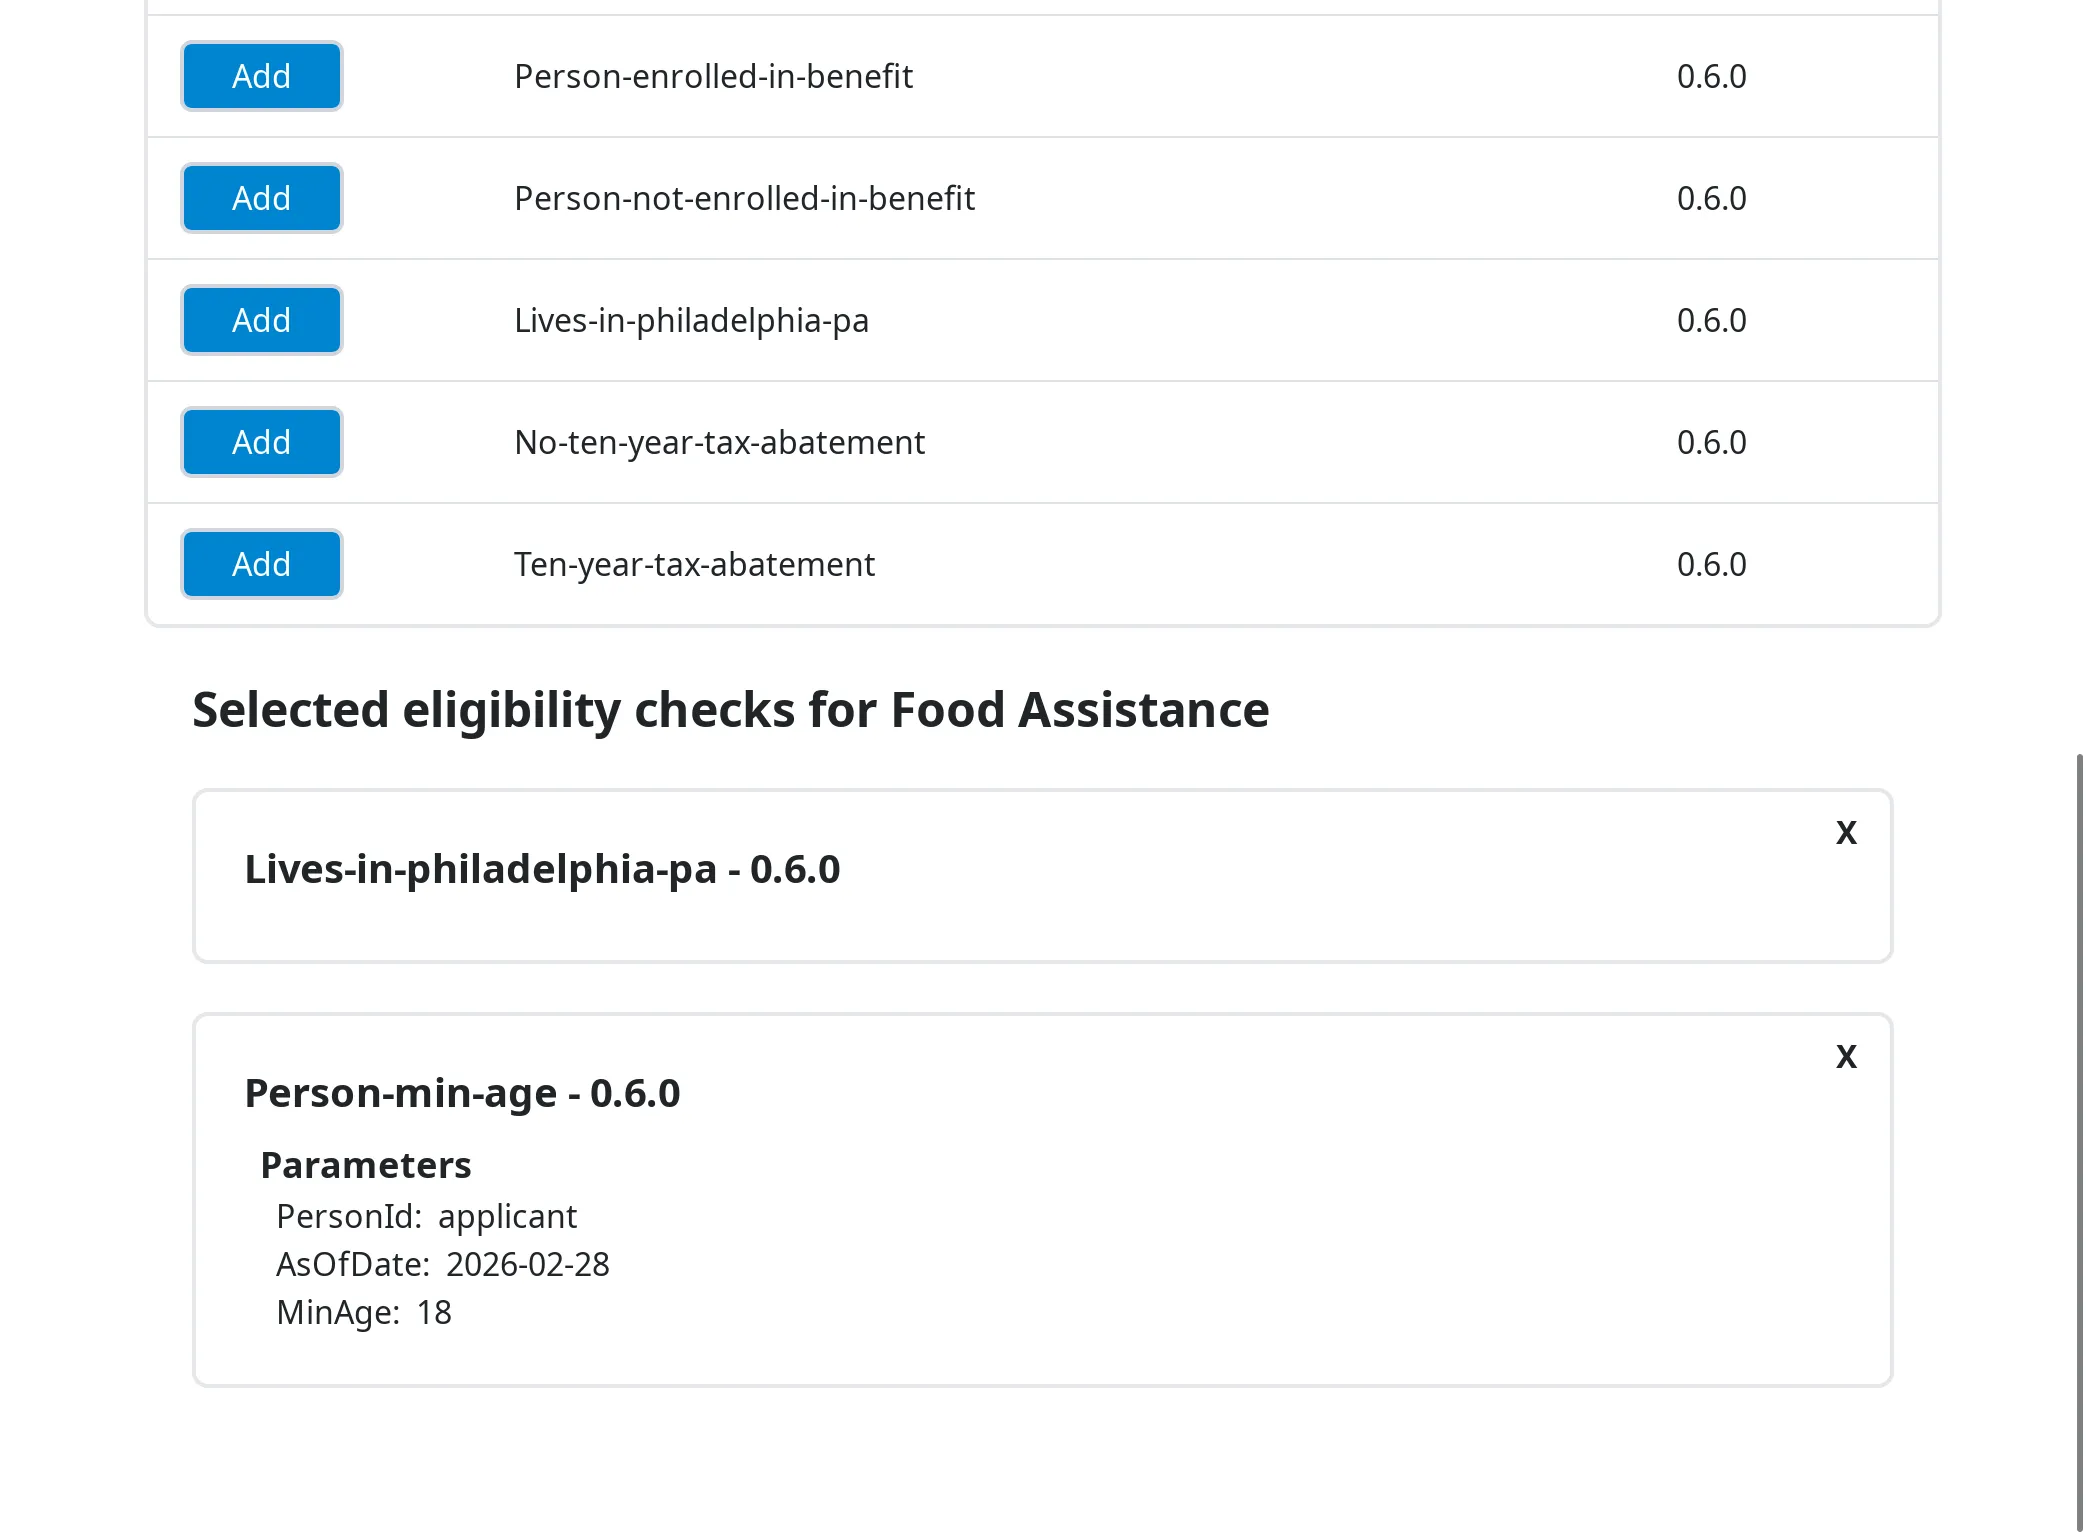This screenshot has width=2086, height=1532.
Task: Select the Ten-year-tax-abatement row
Action: pyautogui.click(x=694, y=563)
